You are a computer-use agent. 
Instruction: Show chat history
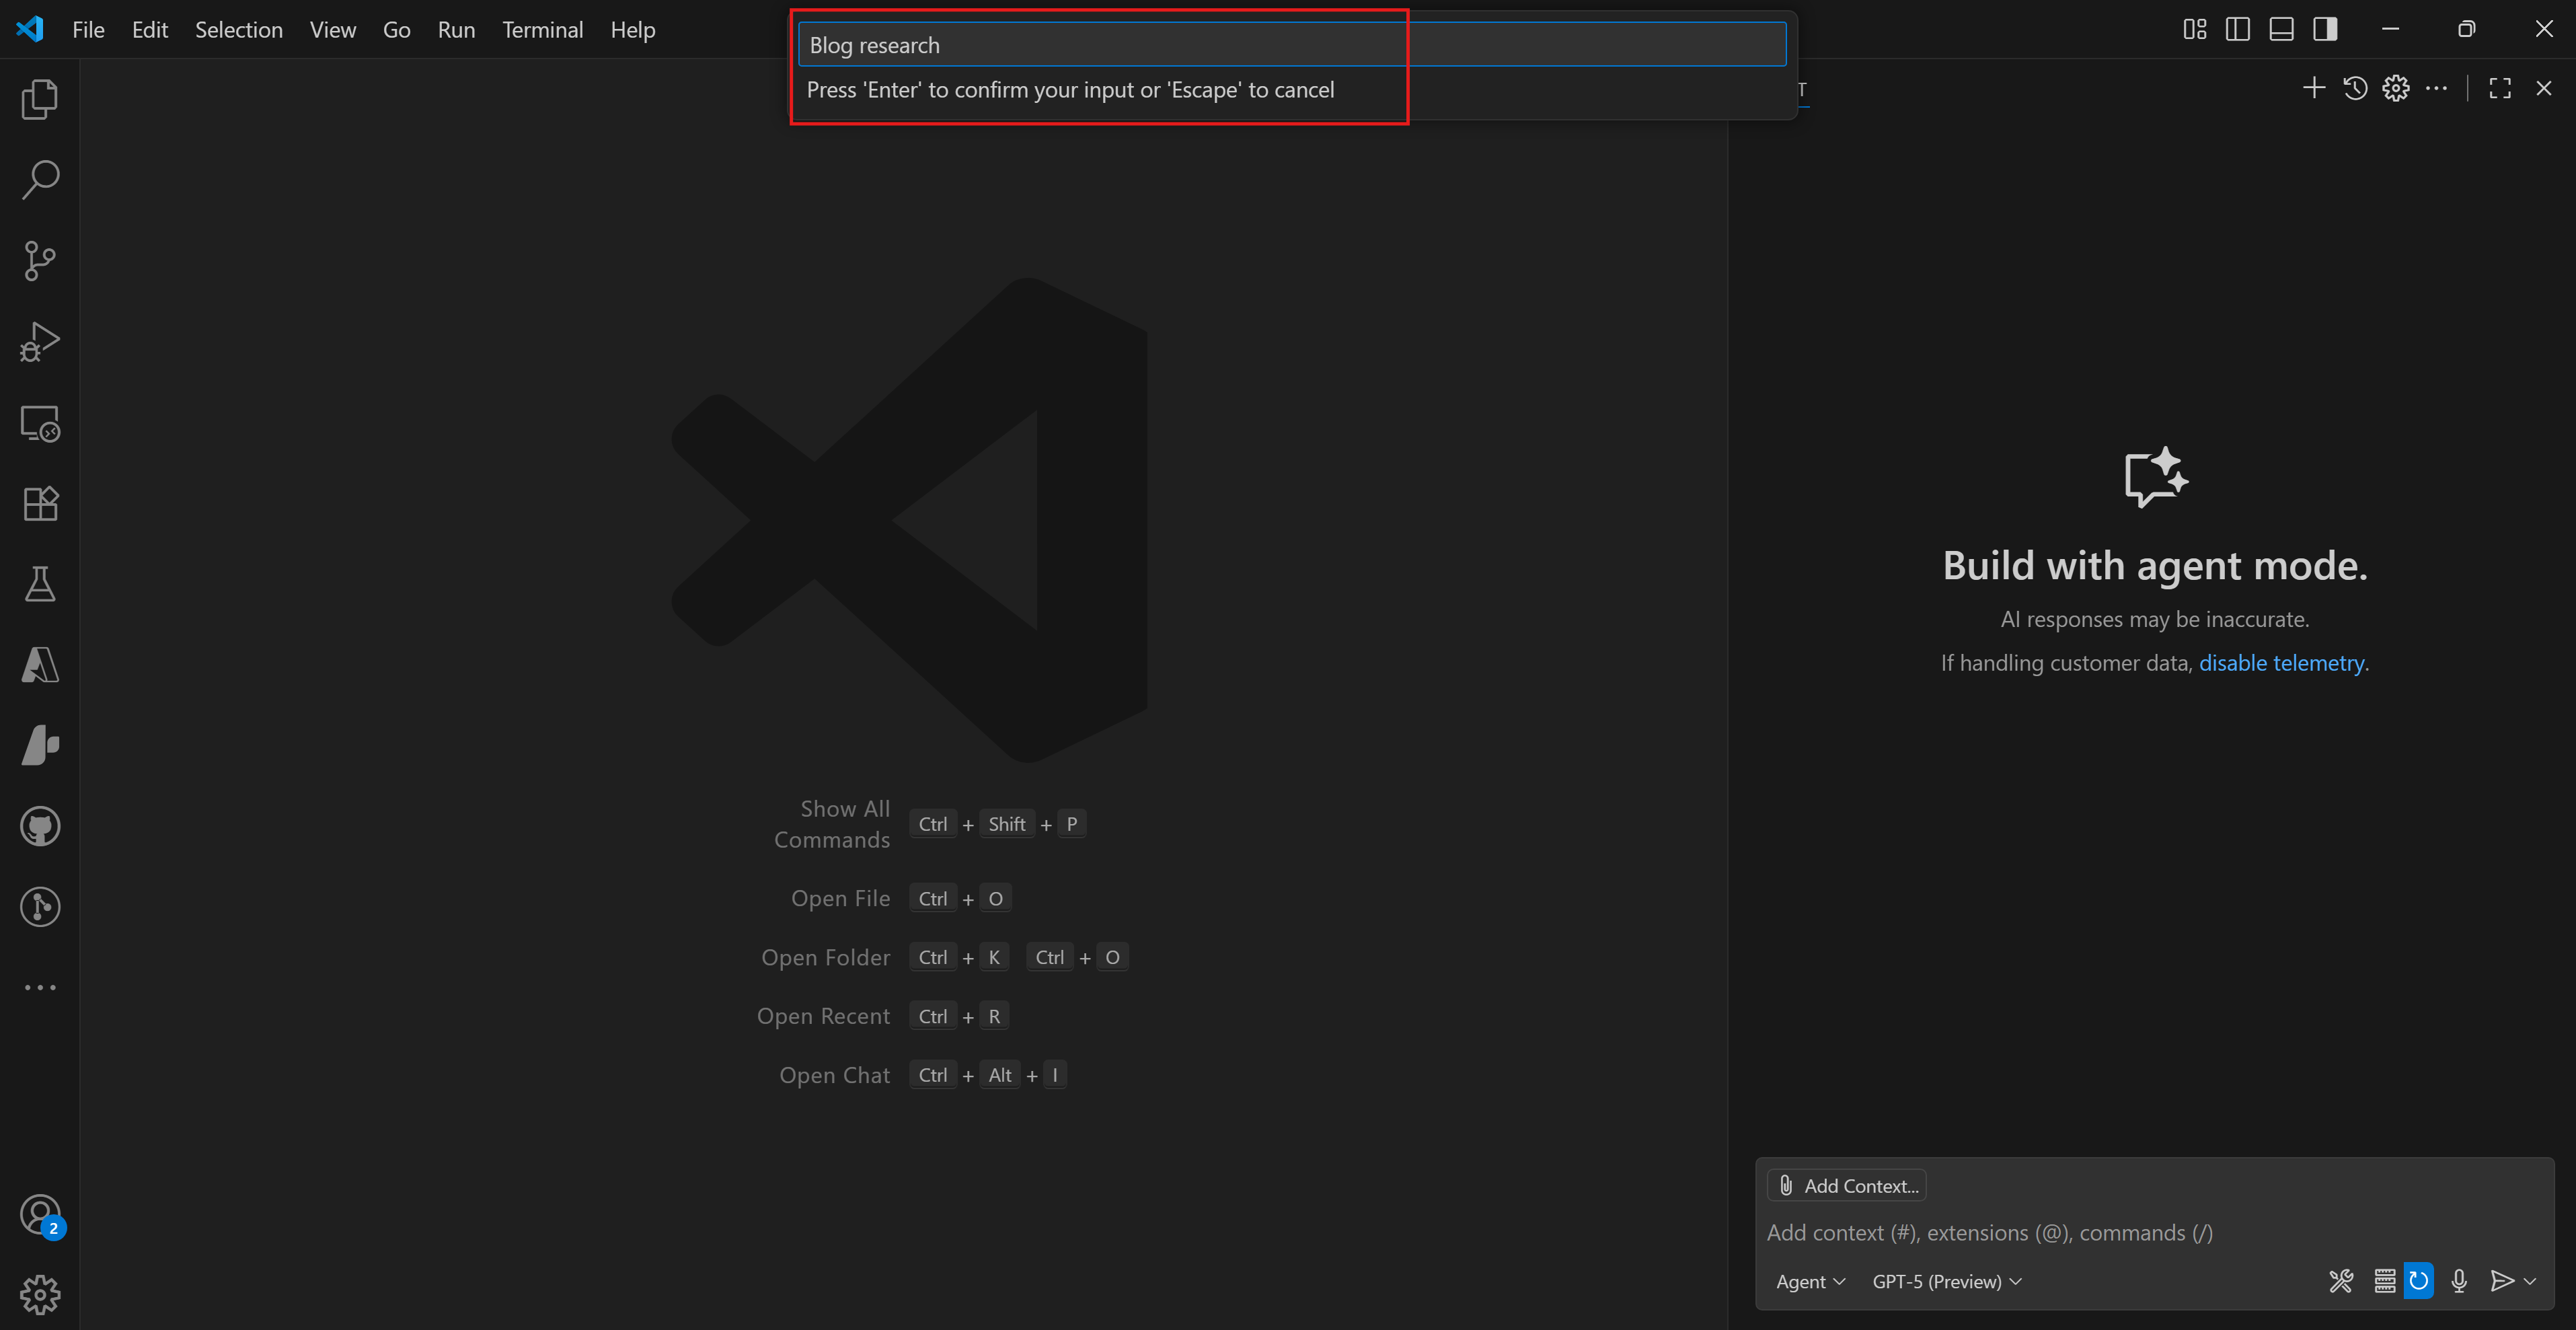tap(2355, 88)
